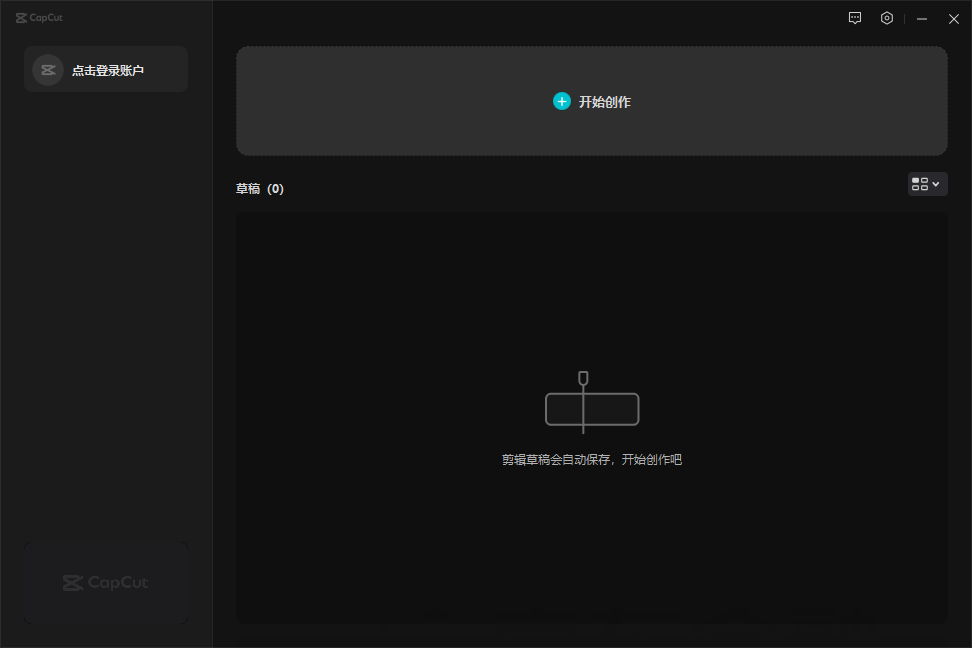Viewport: 972px width, 648px height.
Task: Click the account avatar icon
Action: click(x=48, y=70)
